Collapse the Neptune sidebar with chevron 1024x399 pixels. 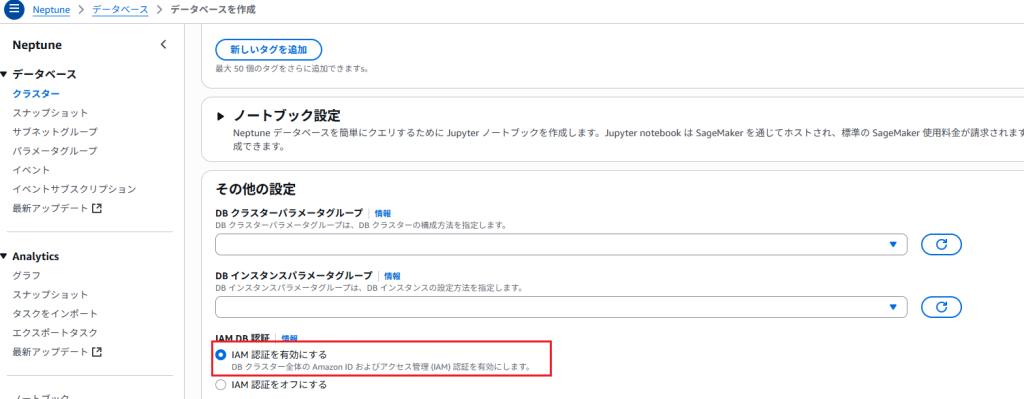(163, 44)
